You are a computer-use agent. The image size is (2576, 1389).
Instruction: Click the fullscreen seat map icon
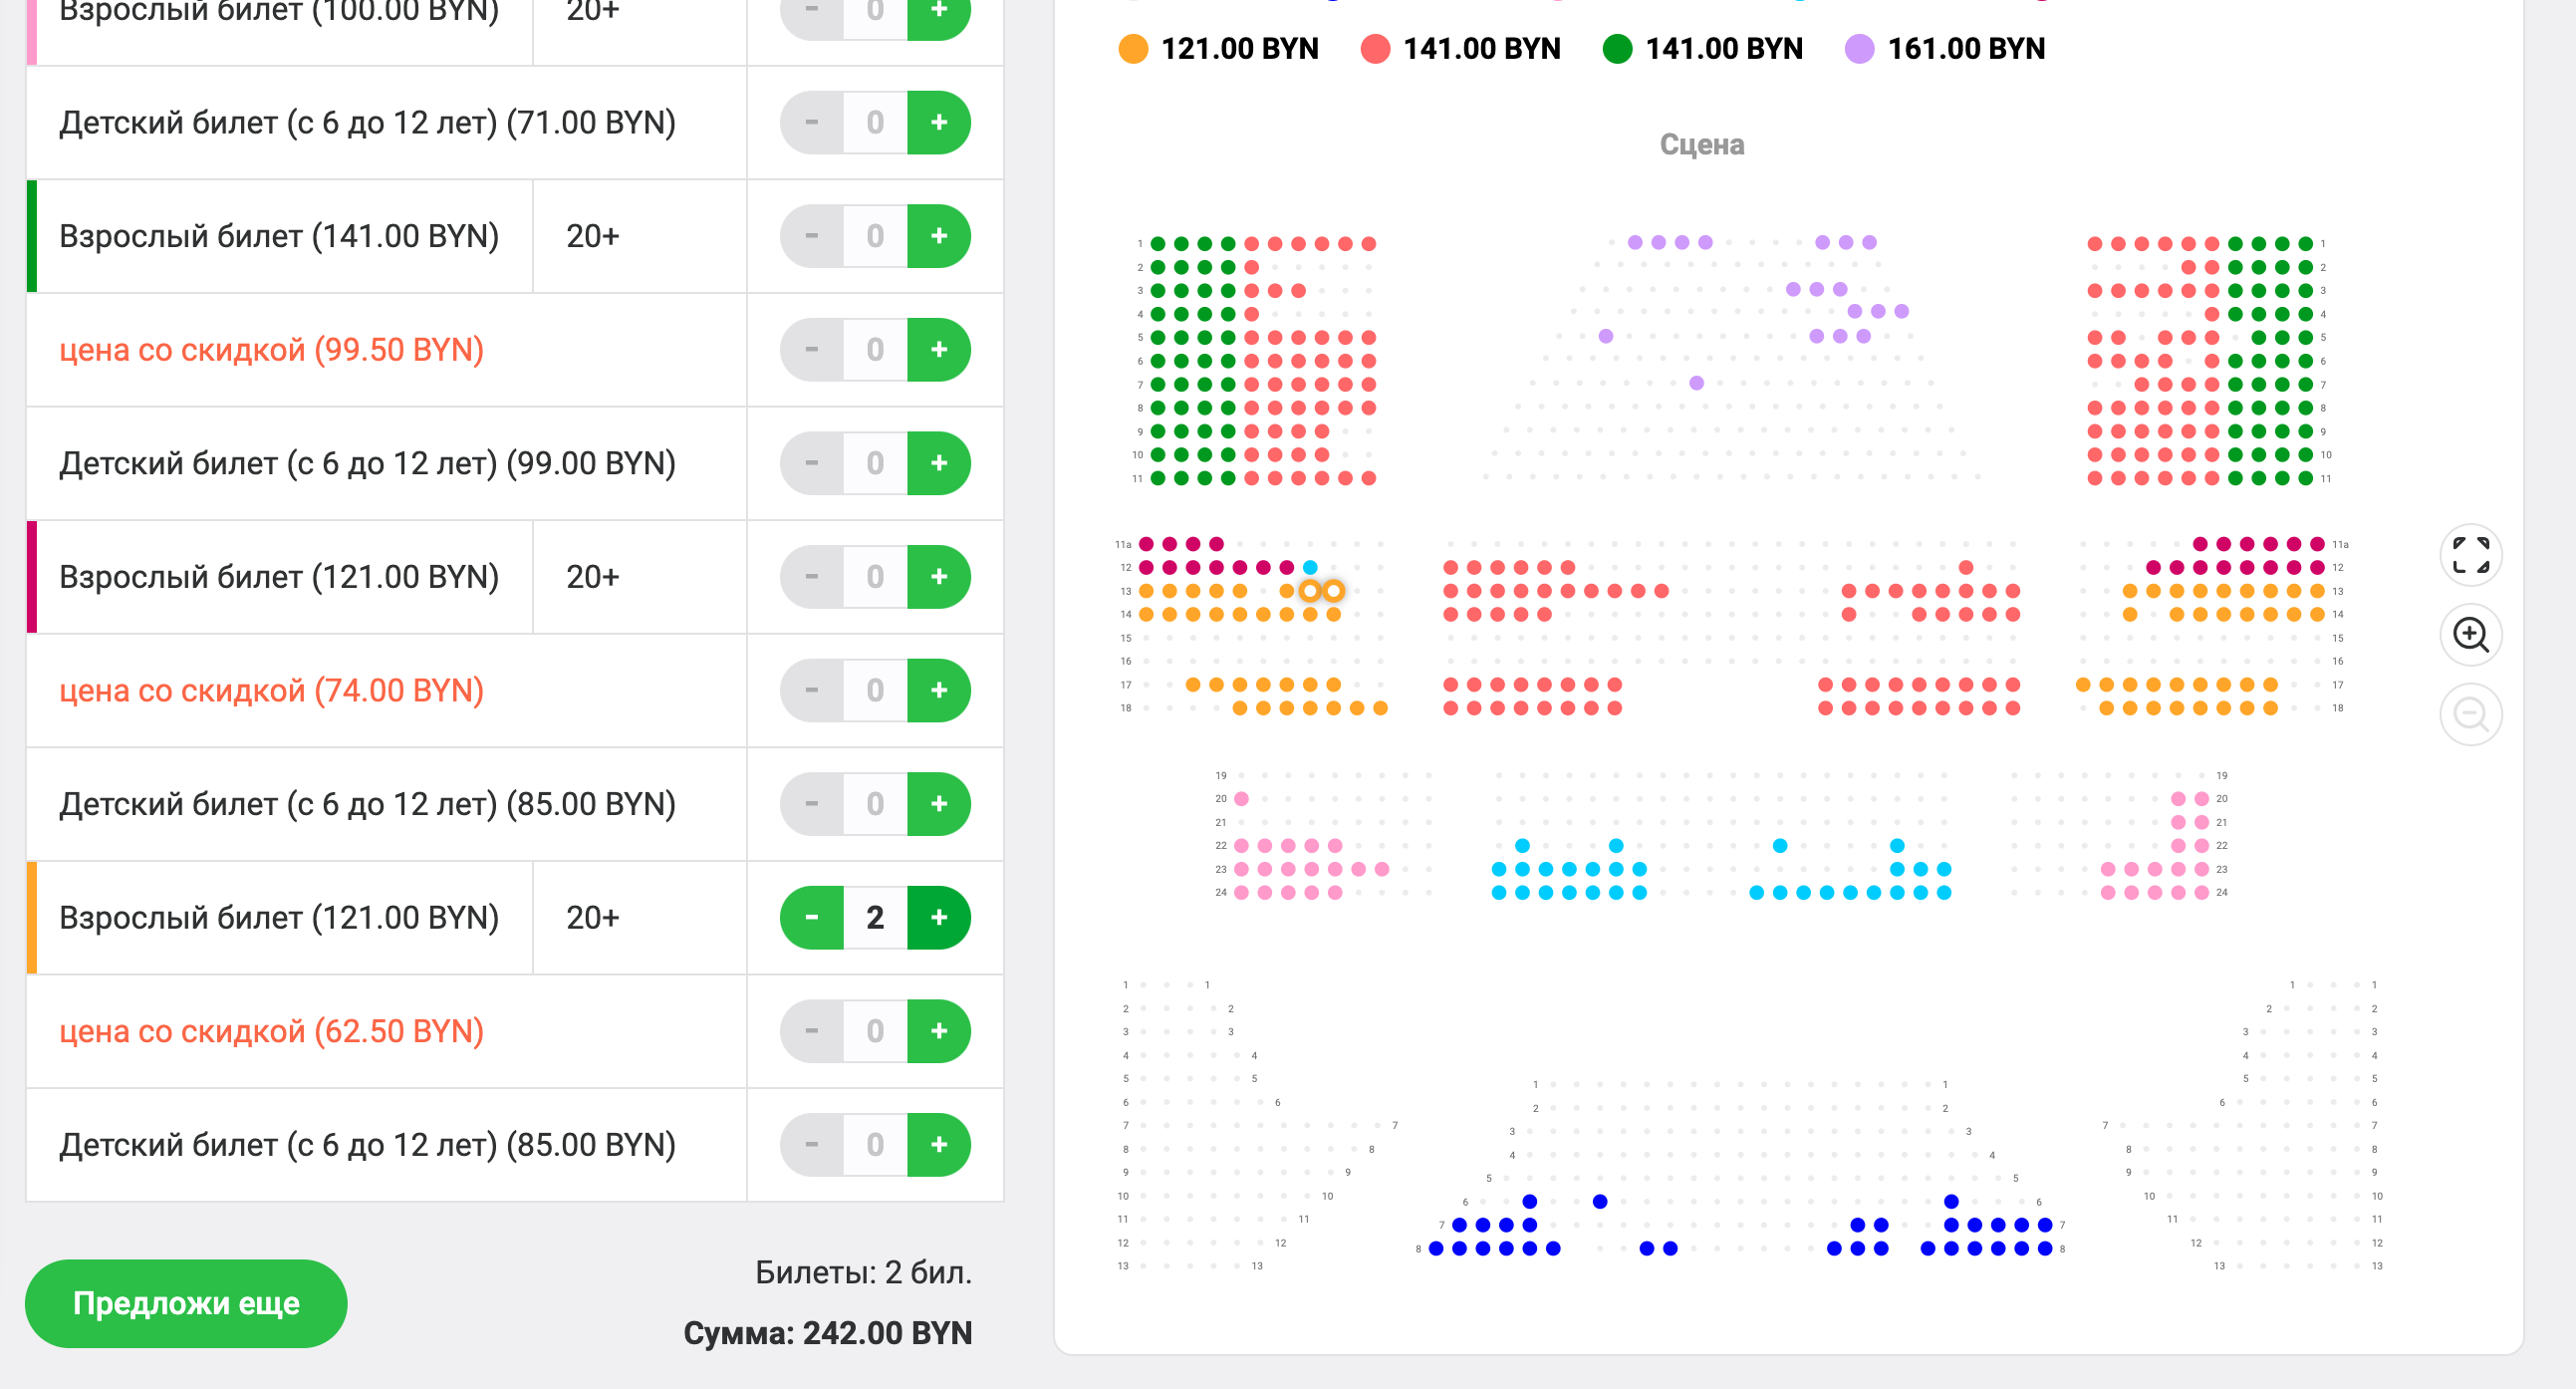tap(2470, 555)
